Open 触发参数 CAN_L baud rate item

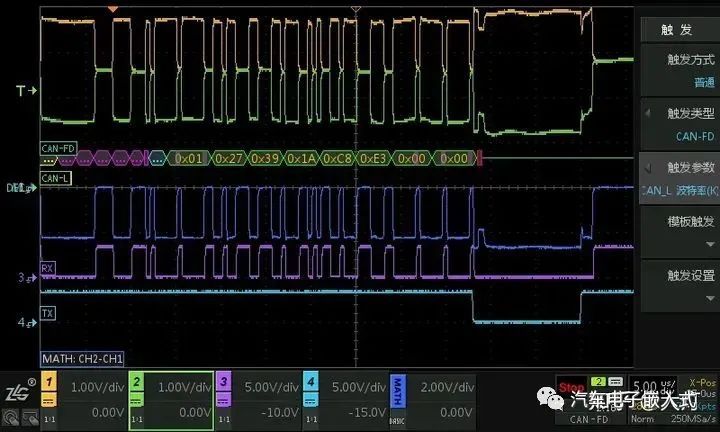coord(681,178)
